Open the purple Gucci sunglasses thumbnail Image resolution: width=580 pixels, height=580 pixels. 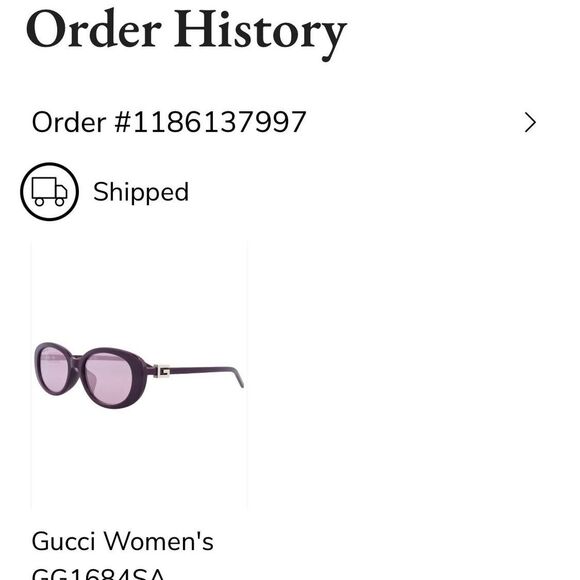(139, 374)
